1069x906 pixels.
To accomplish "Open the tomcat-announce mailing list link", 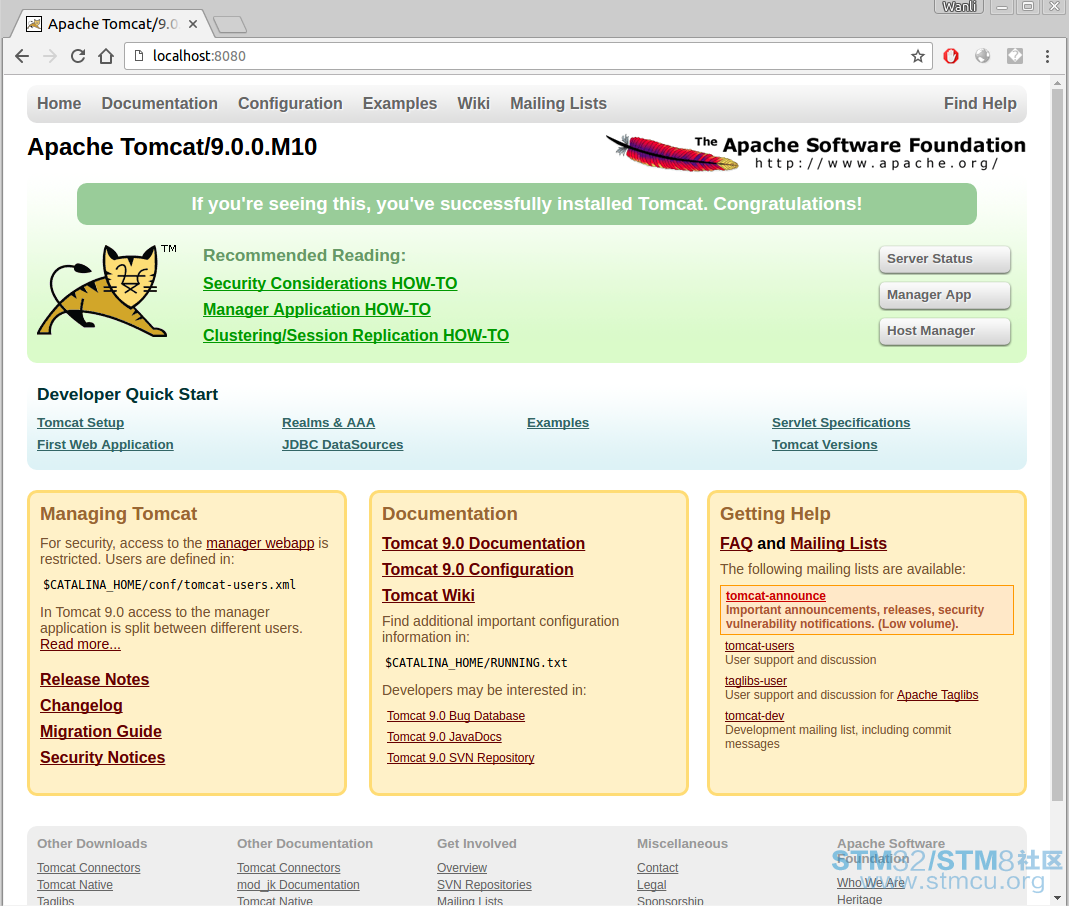I will click(775, 596).
